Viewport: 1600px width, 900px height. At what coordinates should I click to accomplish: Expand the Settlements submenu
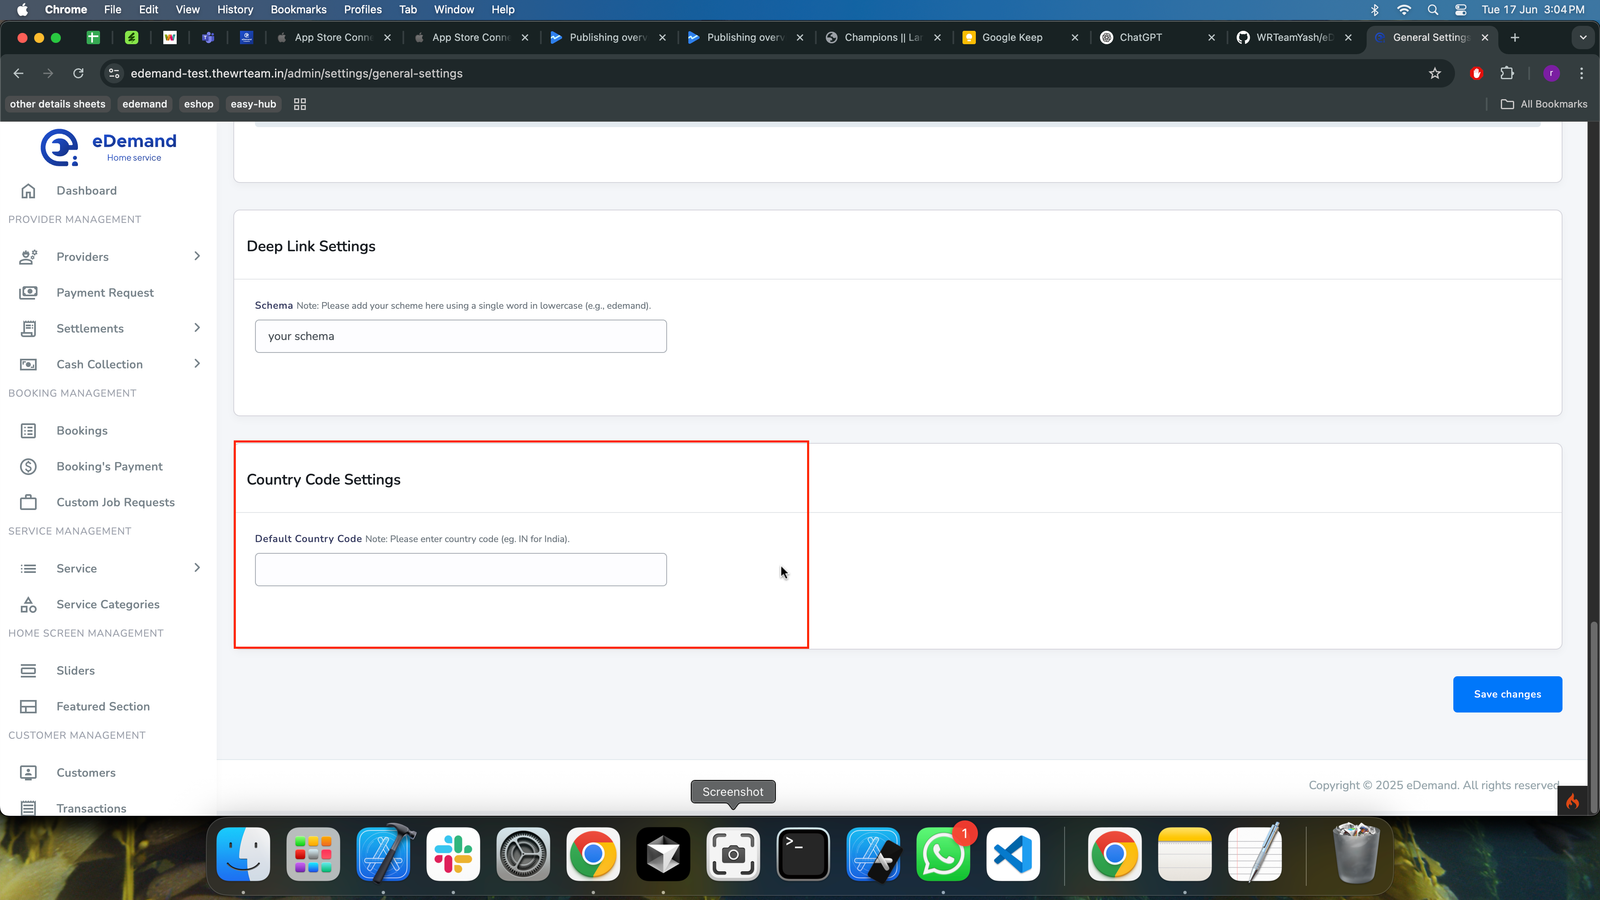[196, 328]
